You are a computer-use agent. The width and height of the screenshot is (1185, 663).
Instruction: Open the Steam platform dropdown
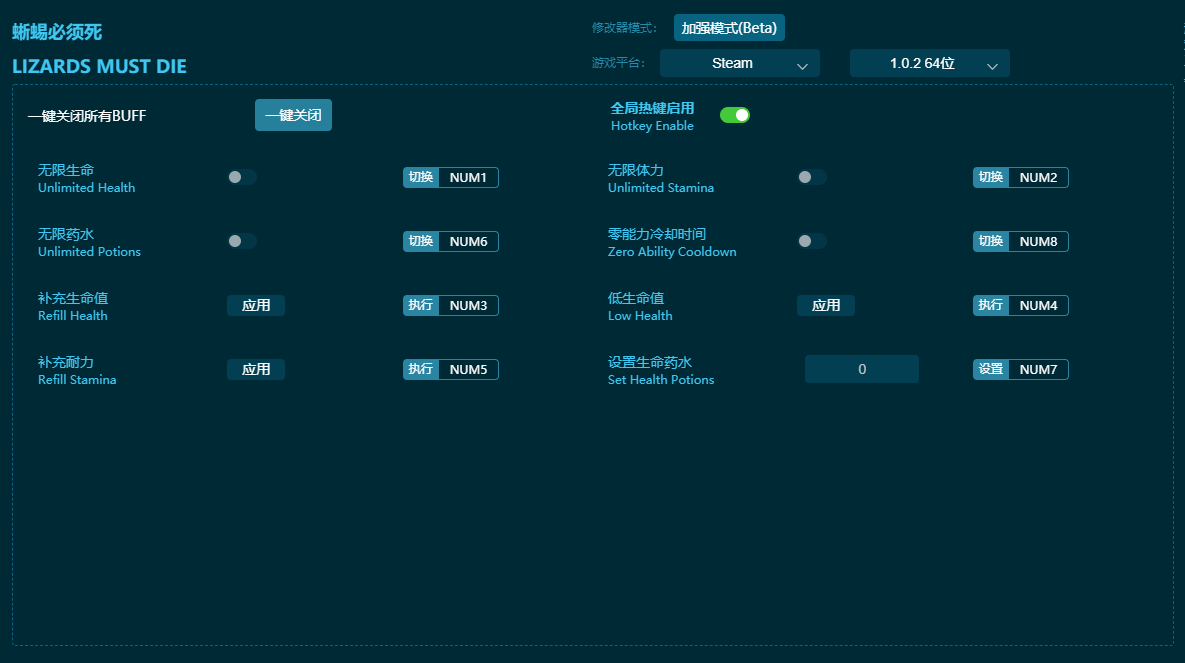click(739, 63)
